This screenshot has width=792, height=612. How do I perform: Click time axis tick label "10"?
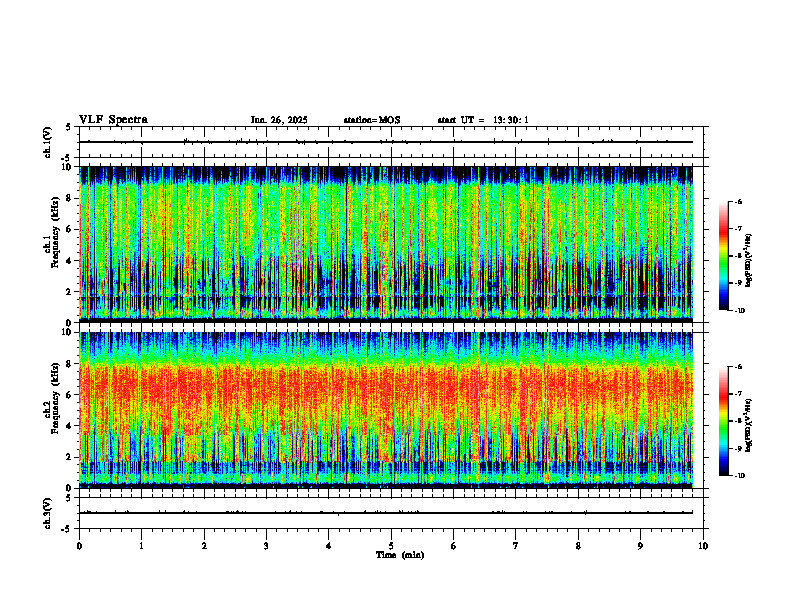point(703,546)
